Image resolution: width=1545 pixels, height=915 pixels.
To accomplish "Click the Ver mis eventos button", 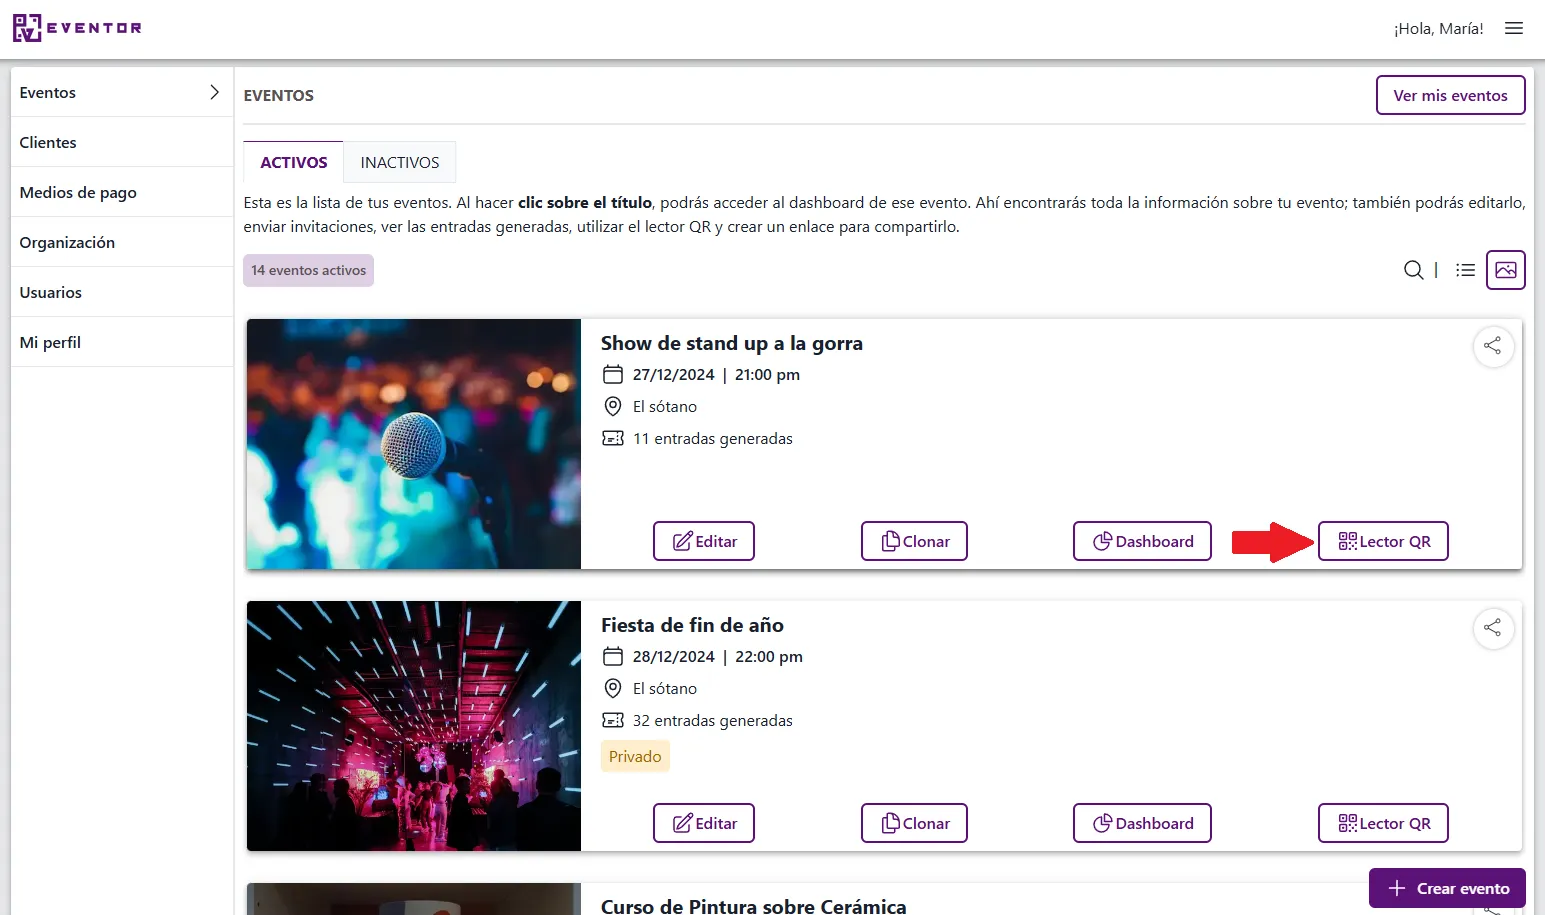I will pos(1450,95).
